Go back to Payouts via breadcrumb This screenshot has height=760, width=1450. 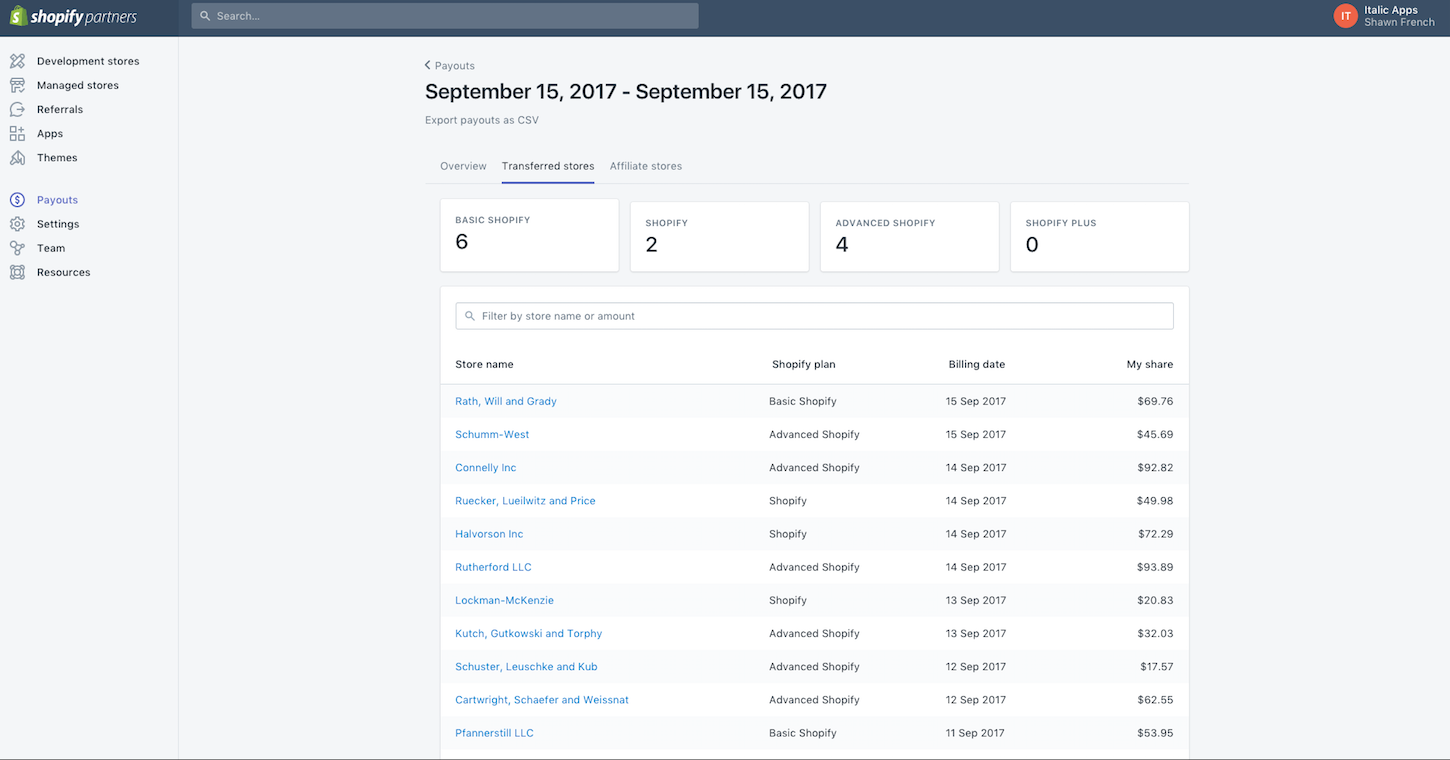[450, 66]
